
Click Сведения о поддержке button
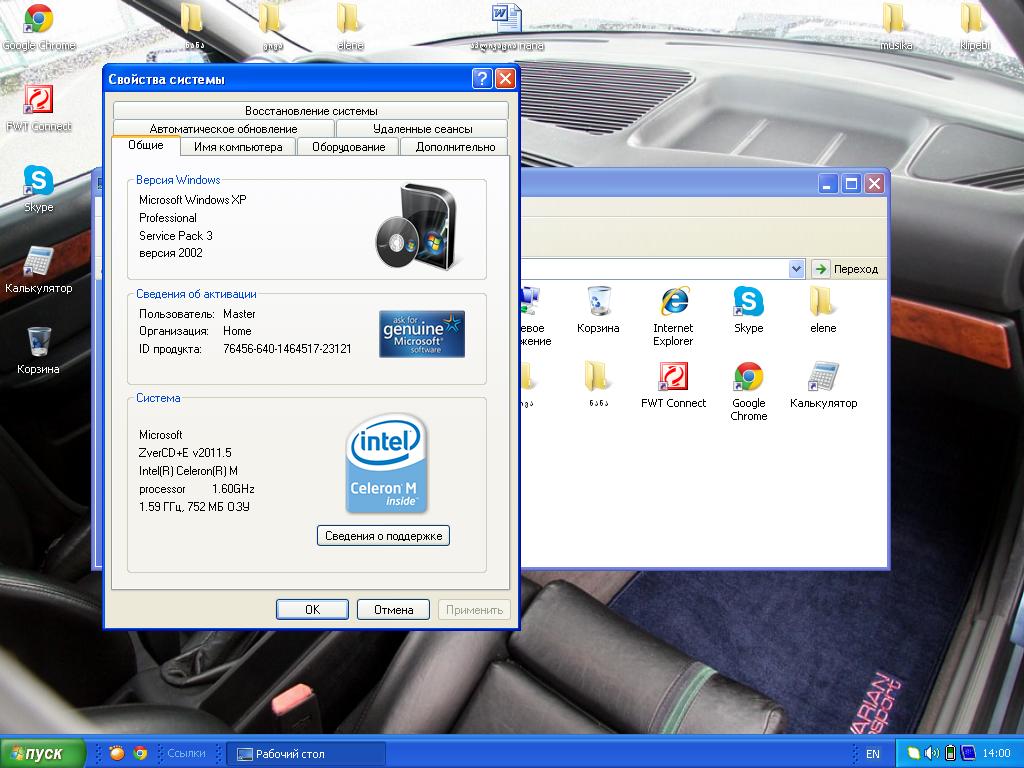point(383,536)
